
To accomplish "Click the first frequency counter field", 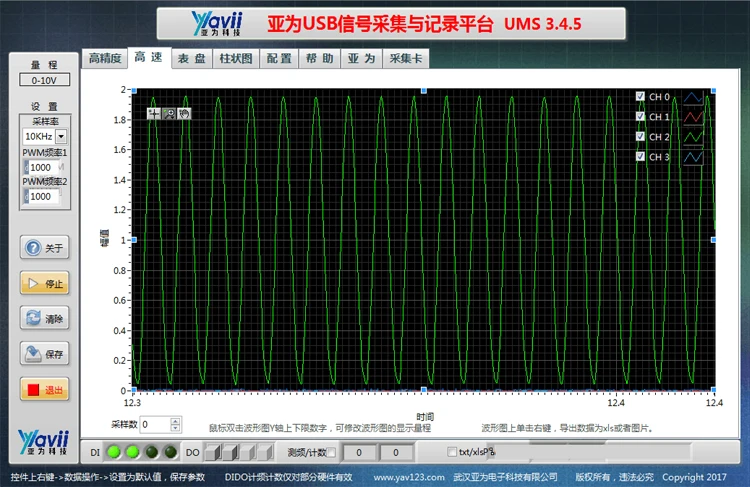I will point(359,453).
